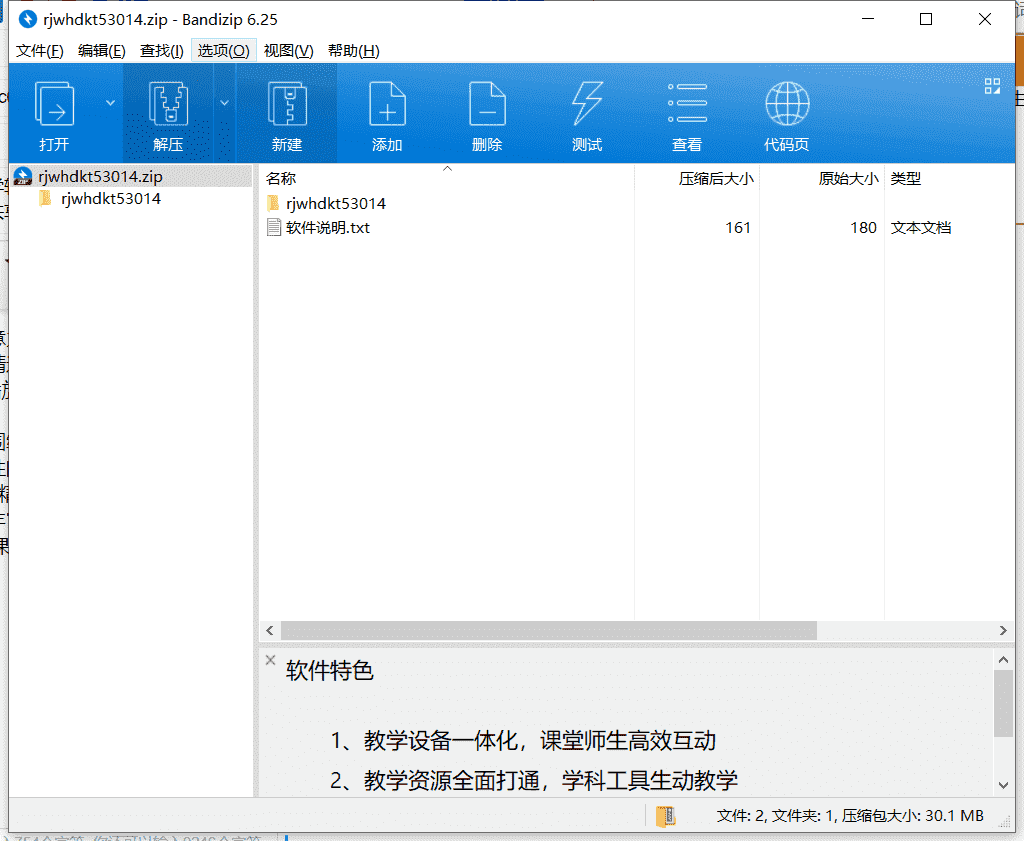Click comment pane scroll down arrow
This screenshot has width=1024, height=841.
tap(1003, 785)
